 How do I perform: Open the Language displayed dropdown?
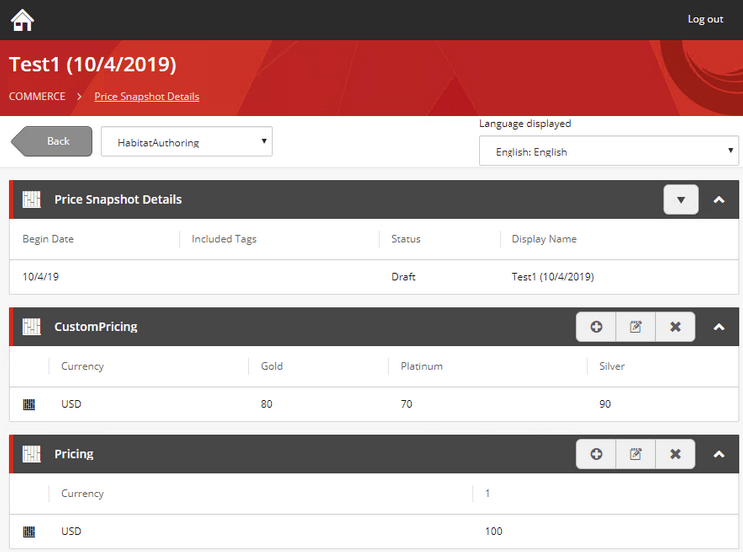click(x=608, y=151)
